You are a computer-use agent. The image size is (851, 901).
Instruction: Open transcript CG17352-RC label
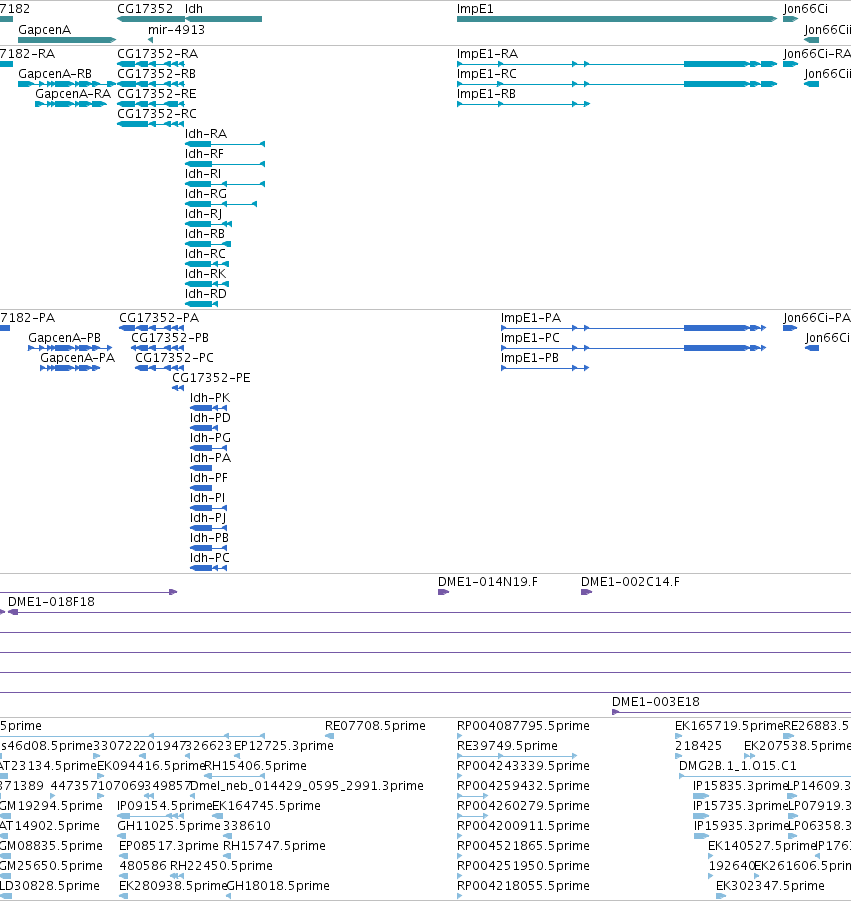coord(157,114)
